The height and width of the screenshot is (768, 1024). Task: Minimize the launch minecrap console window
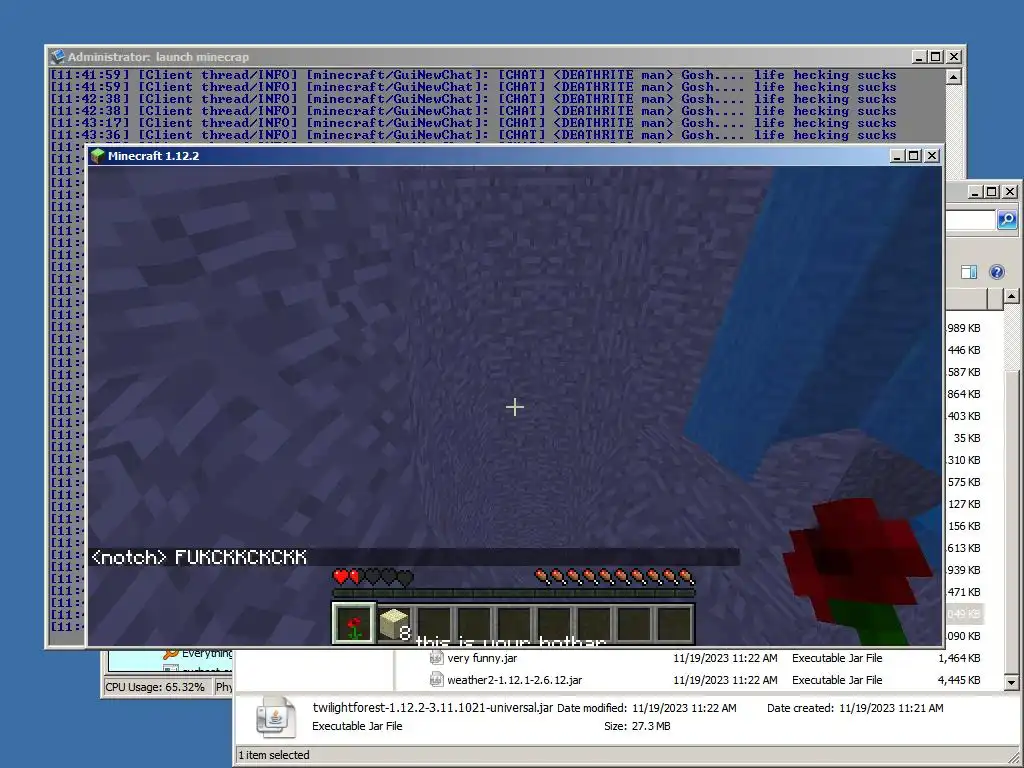[920, 57]
